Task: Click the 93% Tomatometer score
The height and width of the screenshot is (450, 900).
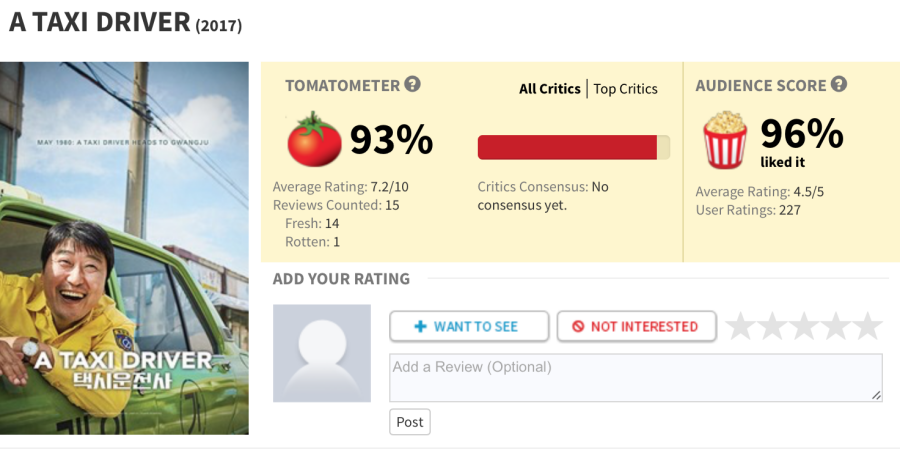Action: click(x=391, y=139)
